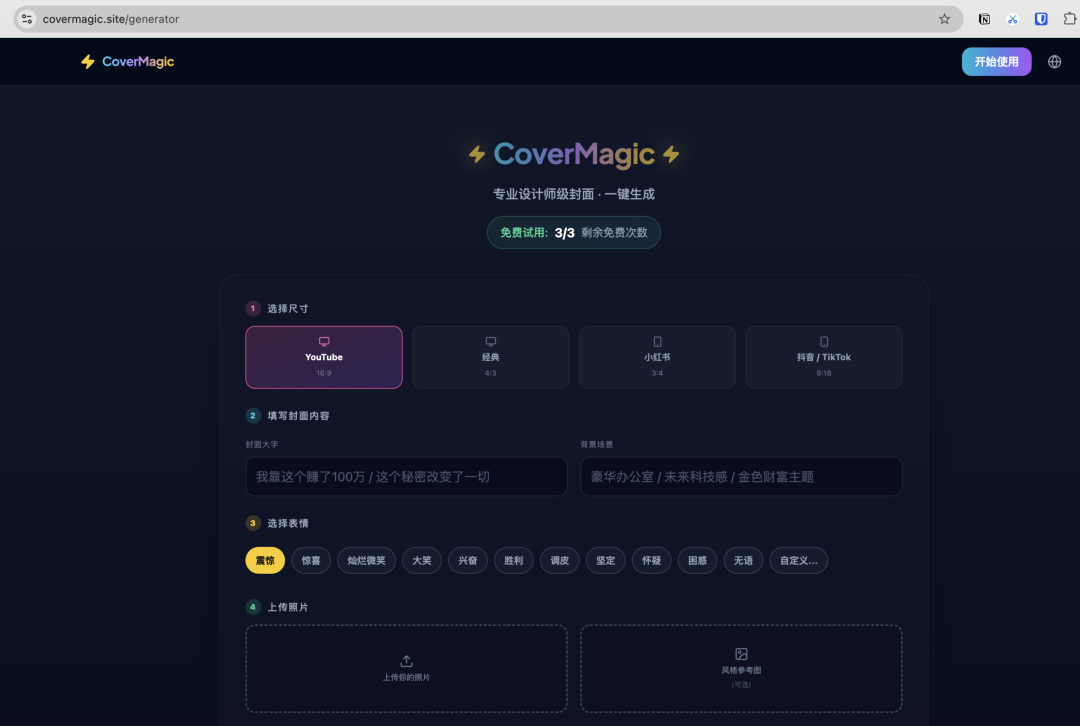
Task: Choose the 自定义 expression option
Action: [798, 561]
